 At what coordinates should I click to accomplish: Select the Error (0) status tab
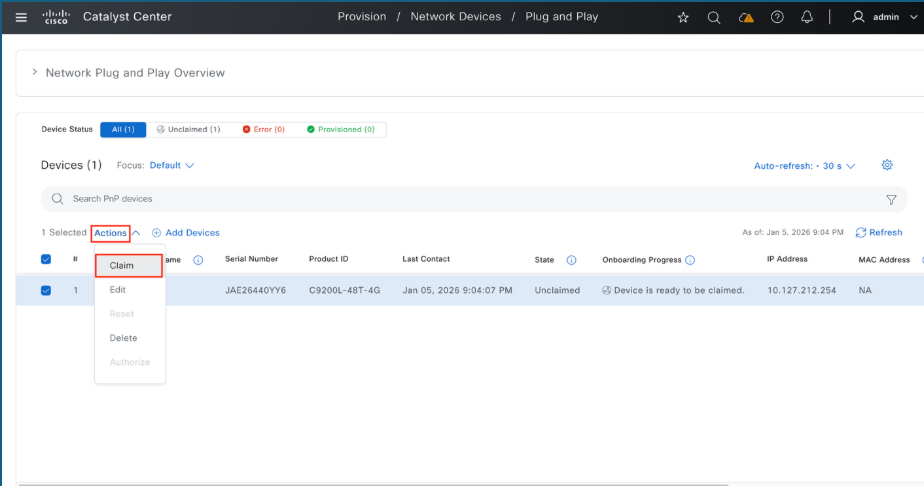coord(263,130)
